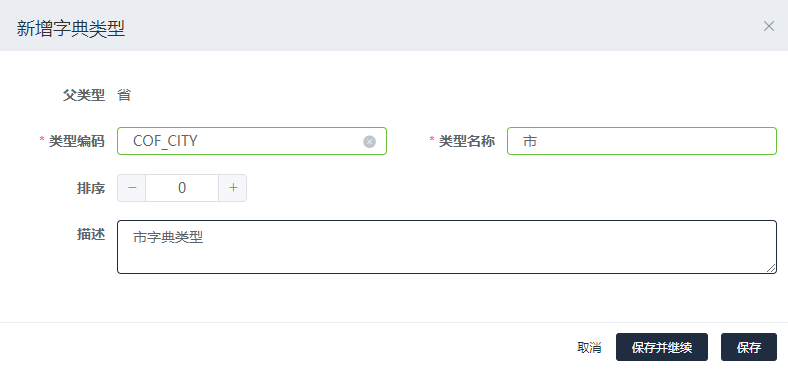Select the parent type value 省
The width and height of the screenshot is (788, 375).
click(x=124, y=95)
